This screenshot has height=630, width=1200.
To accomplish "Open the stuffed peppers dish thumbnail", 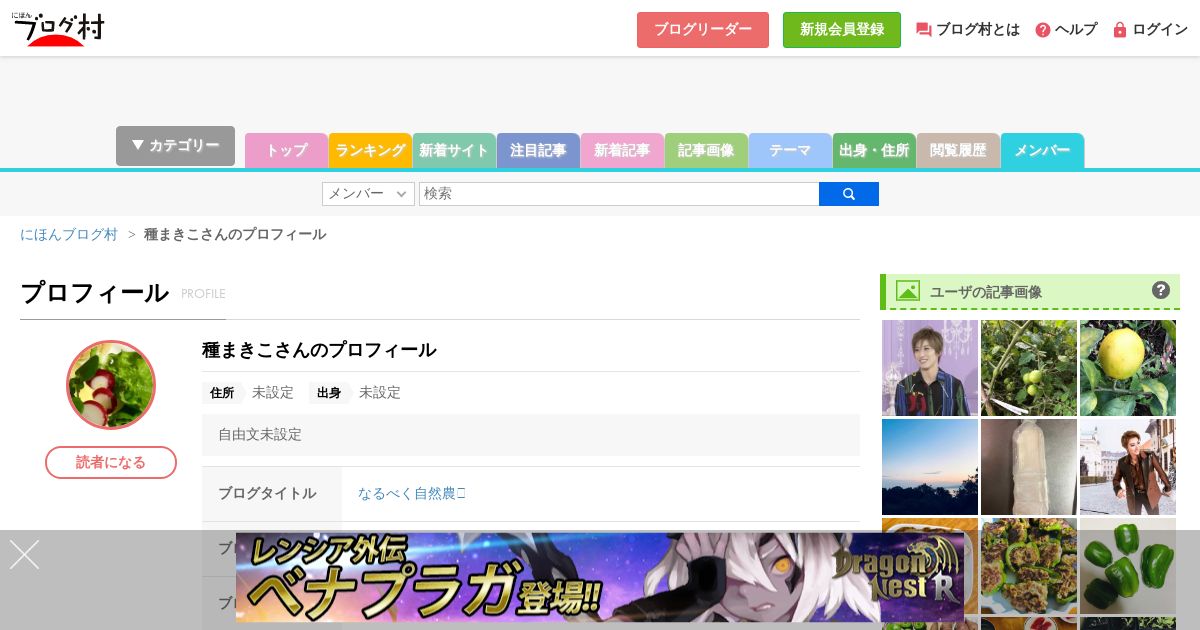I will [1029, 566].
